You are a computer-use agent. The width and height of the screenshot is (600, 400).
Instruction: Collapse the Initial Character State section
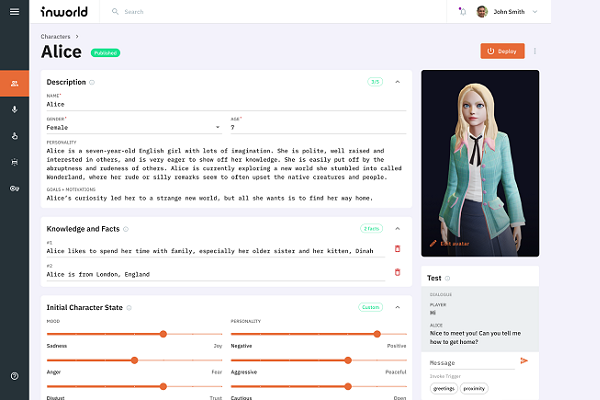(x=397, y=307)
